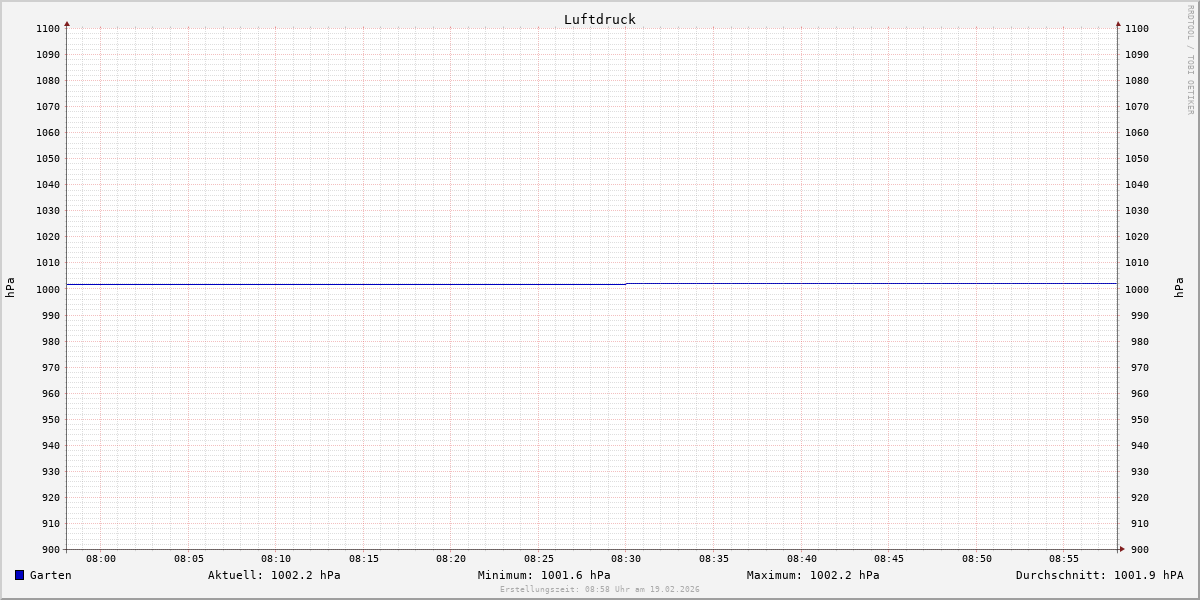Select the Garten legend label
The image size is (1200, 600).
pyautogui.click(x=50, y=575)
